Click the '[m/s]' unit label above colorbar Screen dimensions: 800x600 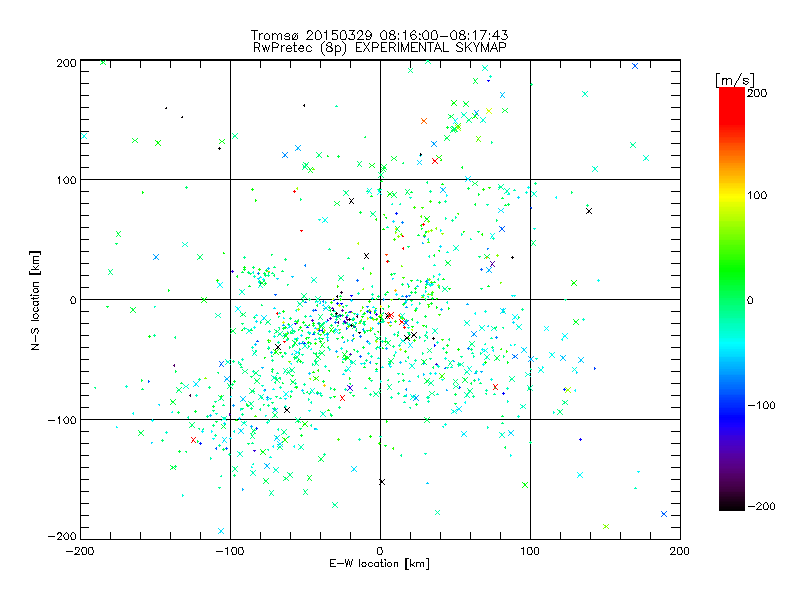pos(735,80)
